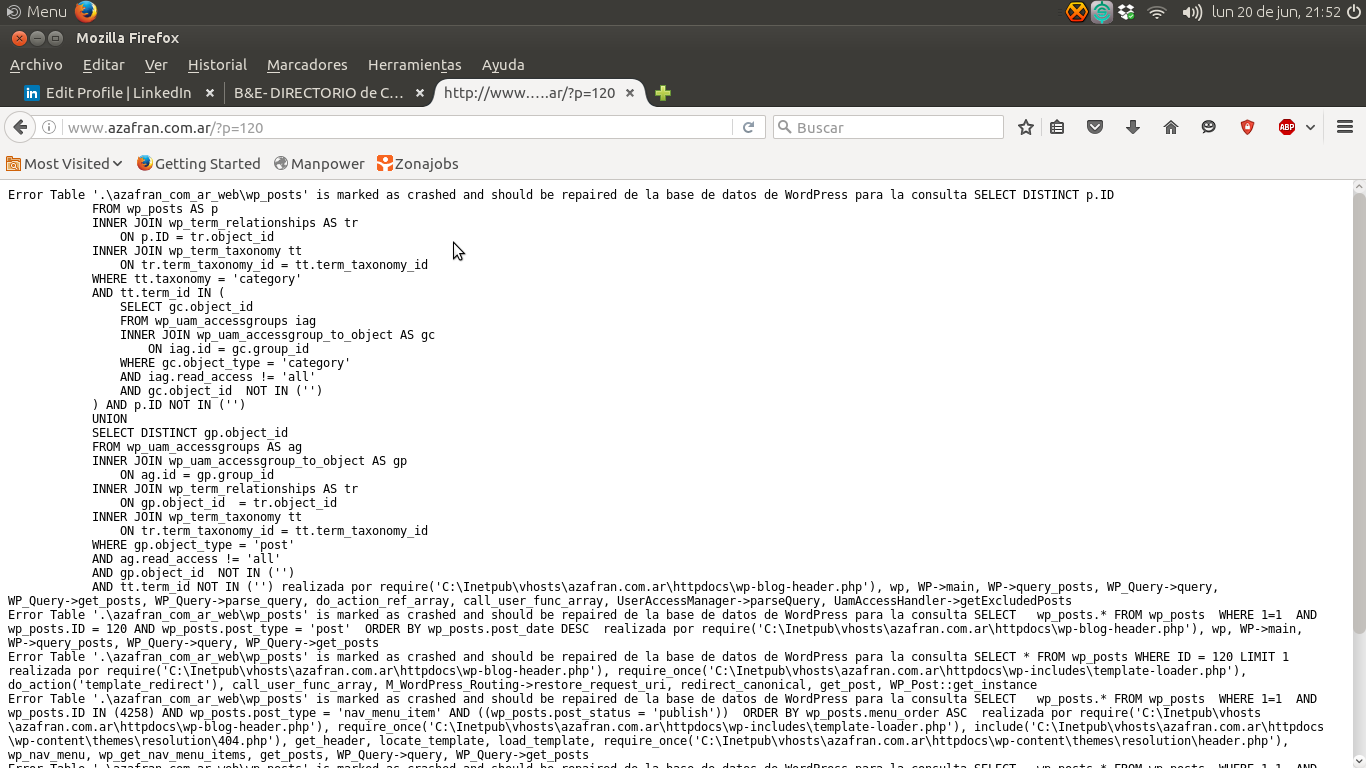
Task: Open the Manpower bookmark
Action: tap(319, 163)
